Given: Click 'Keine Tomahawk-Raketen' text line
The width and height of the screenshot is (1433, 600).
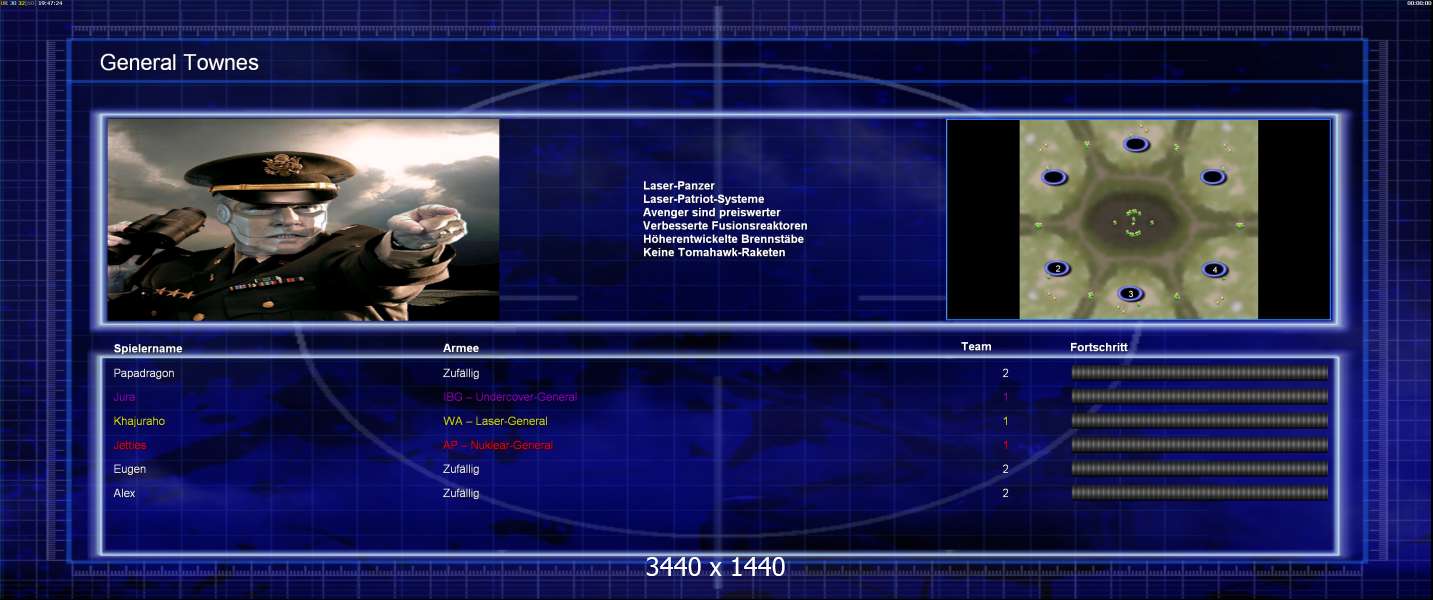Looking at the screenshot, I should [x=714, y=252].
